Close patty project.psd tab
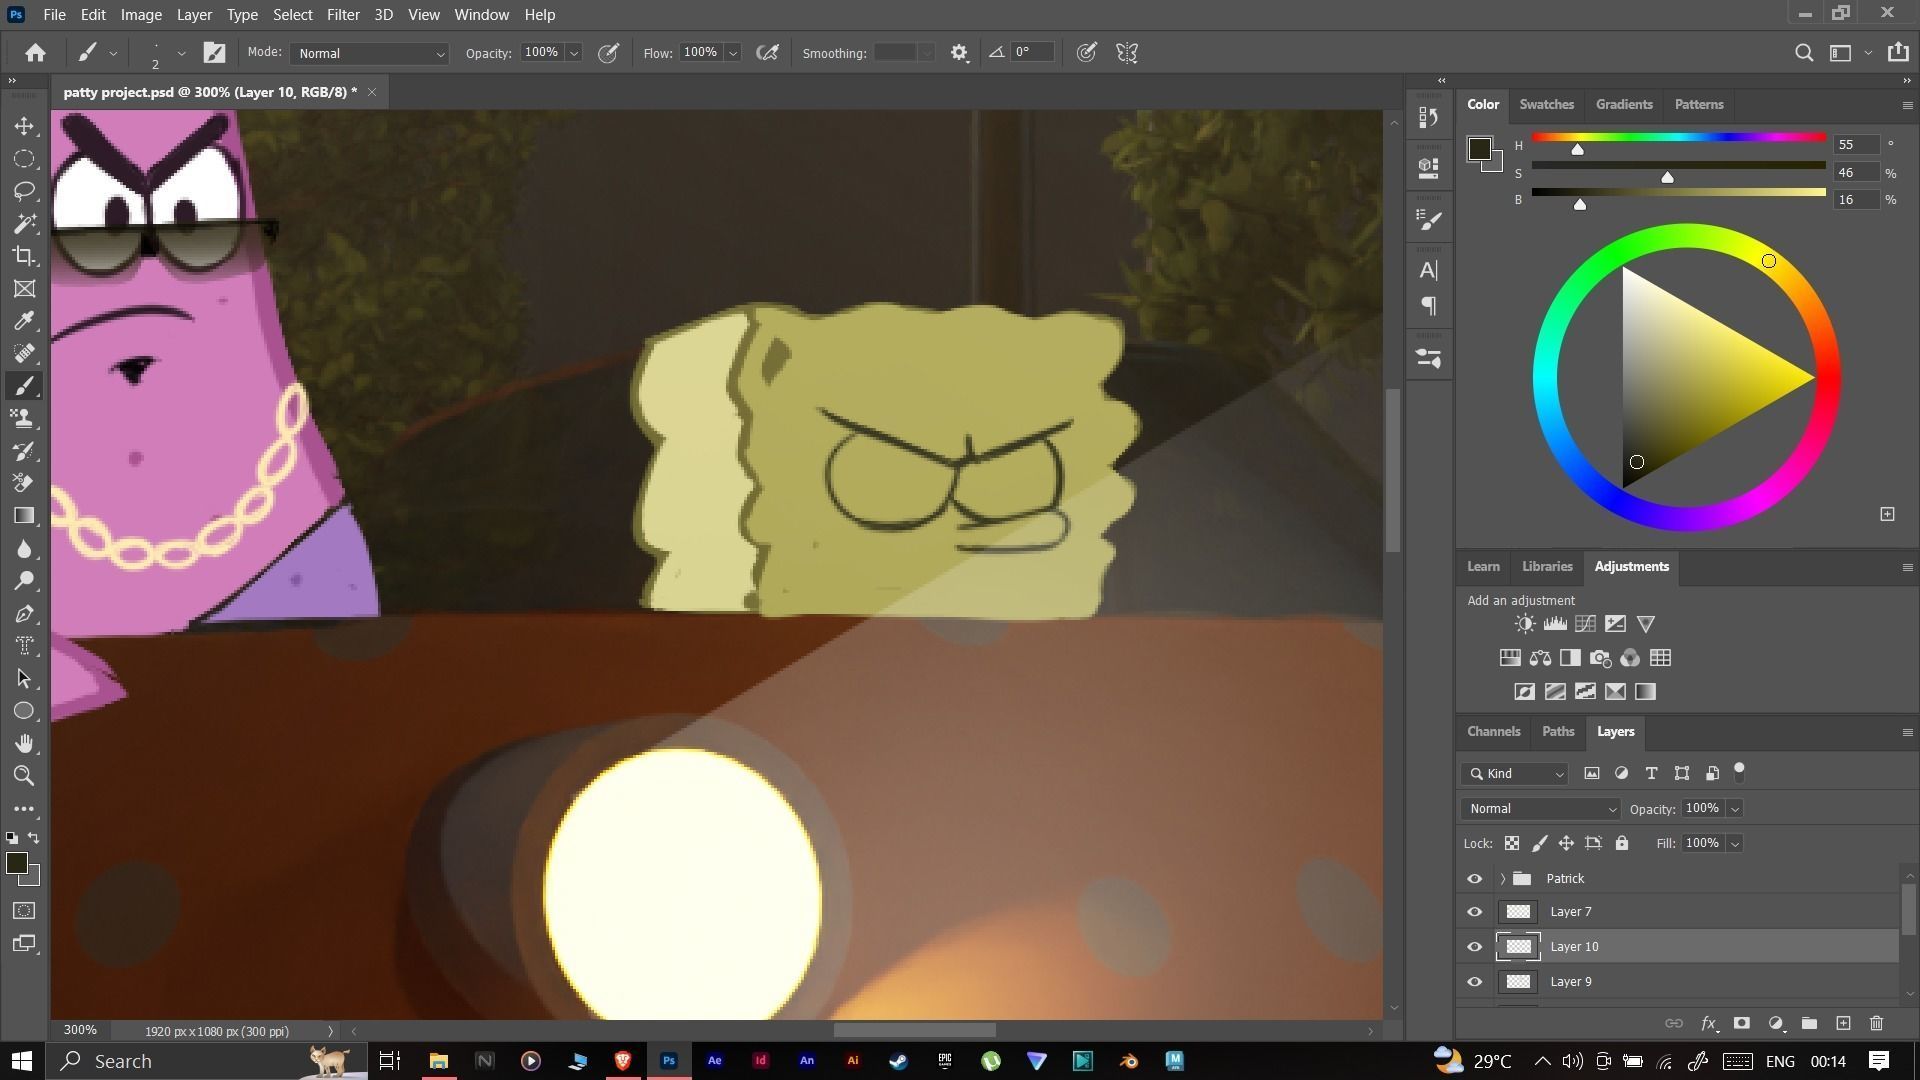Screen dimensions: 1920x1080 pos(372,92)
